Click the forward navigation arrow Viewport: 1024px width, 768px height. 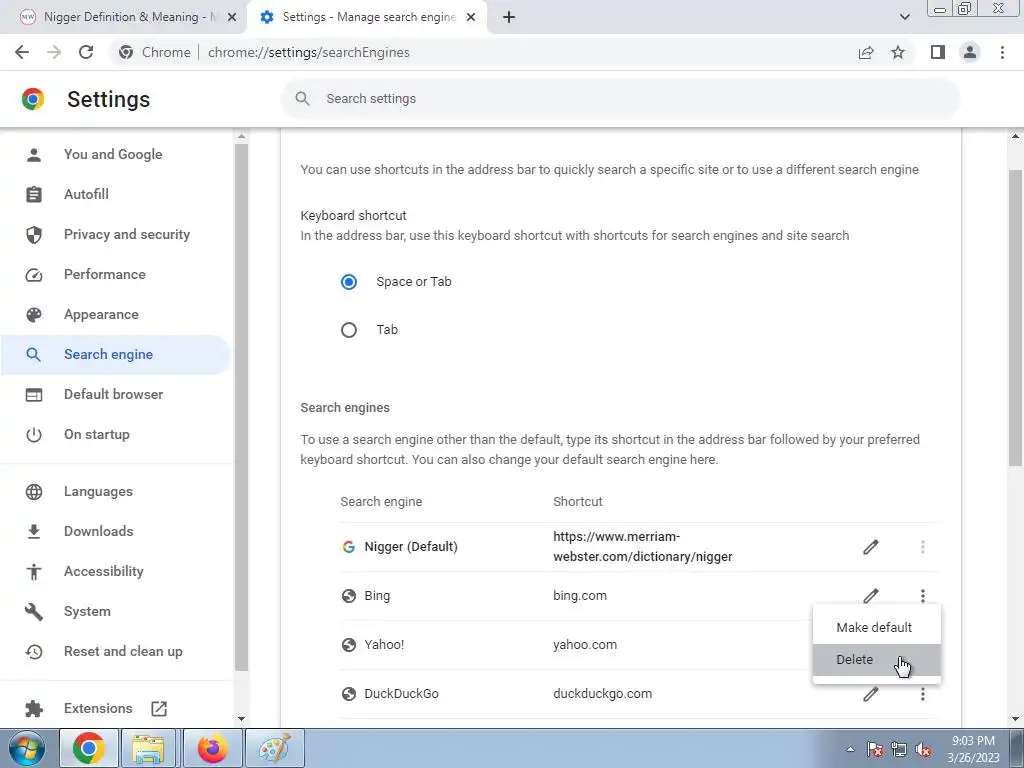pyautogui.click(x=54, y=52)
